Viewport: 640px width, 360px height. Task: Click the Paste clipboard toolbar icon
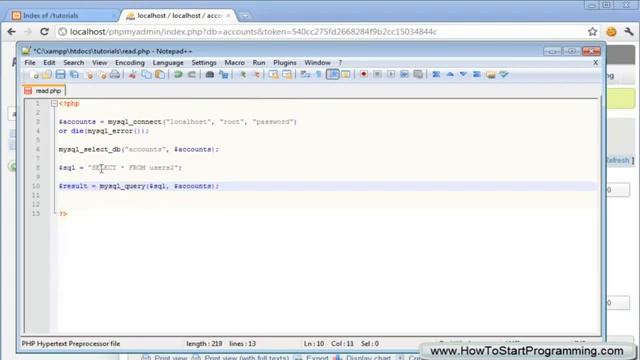coord(160,75)
